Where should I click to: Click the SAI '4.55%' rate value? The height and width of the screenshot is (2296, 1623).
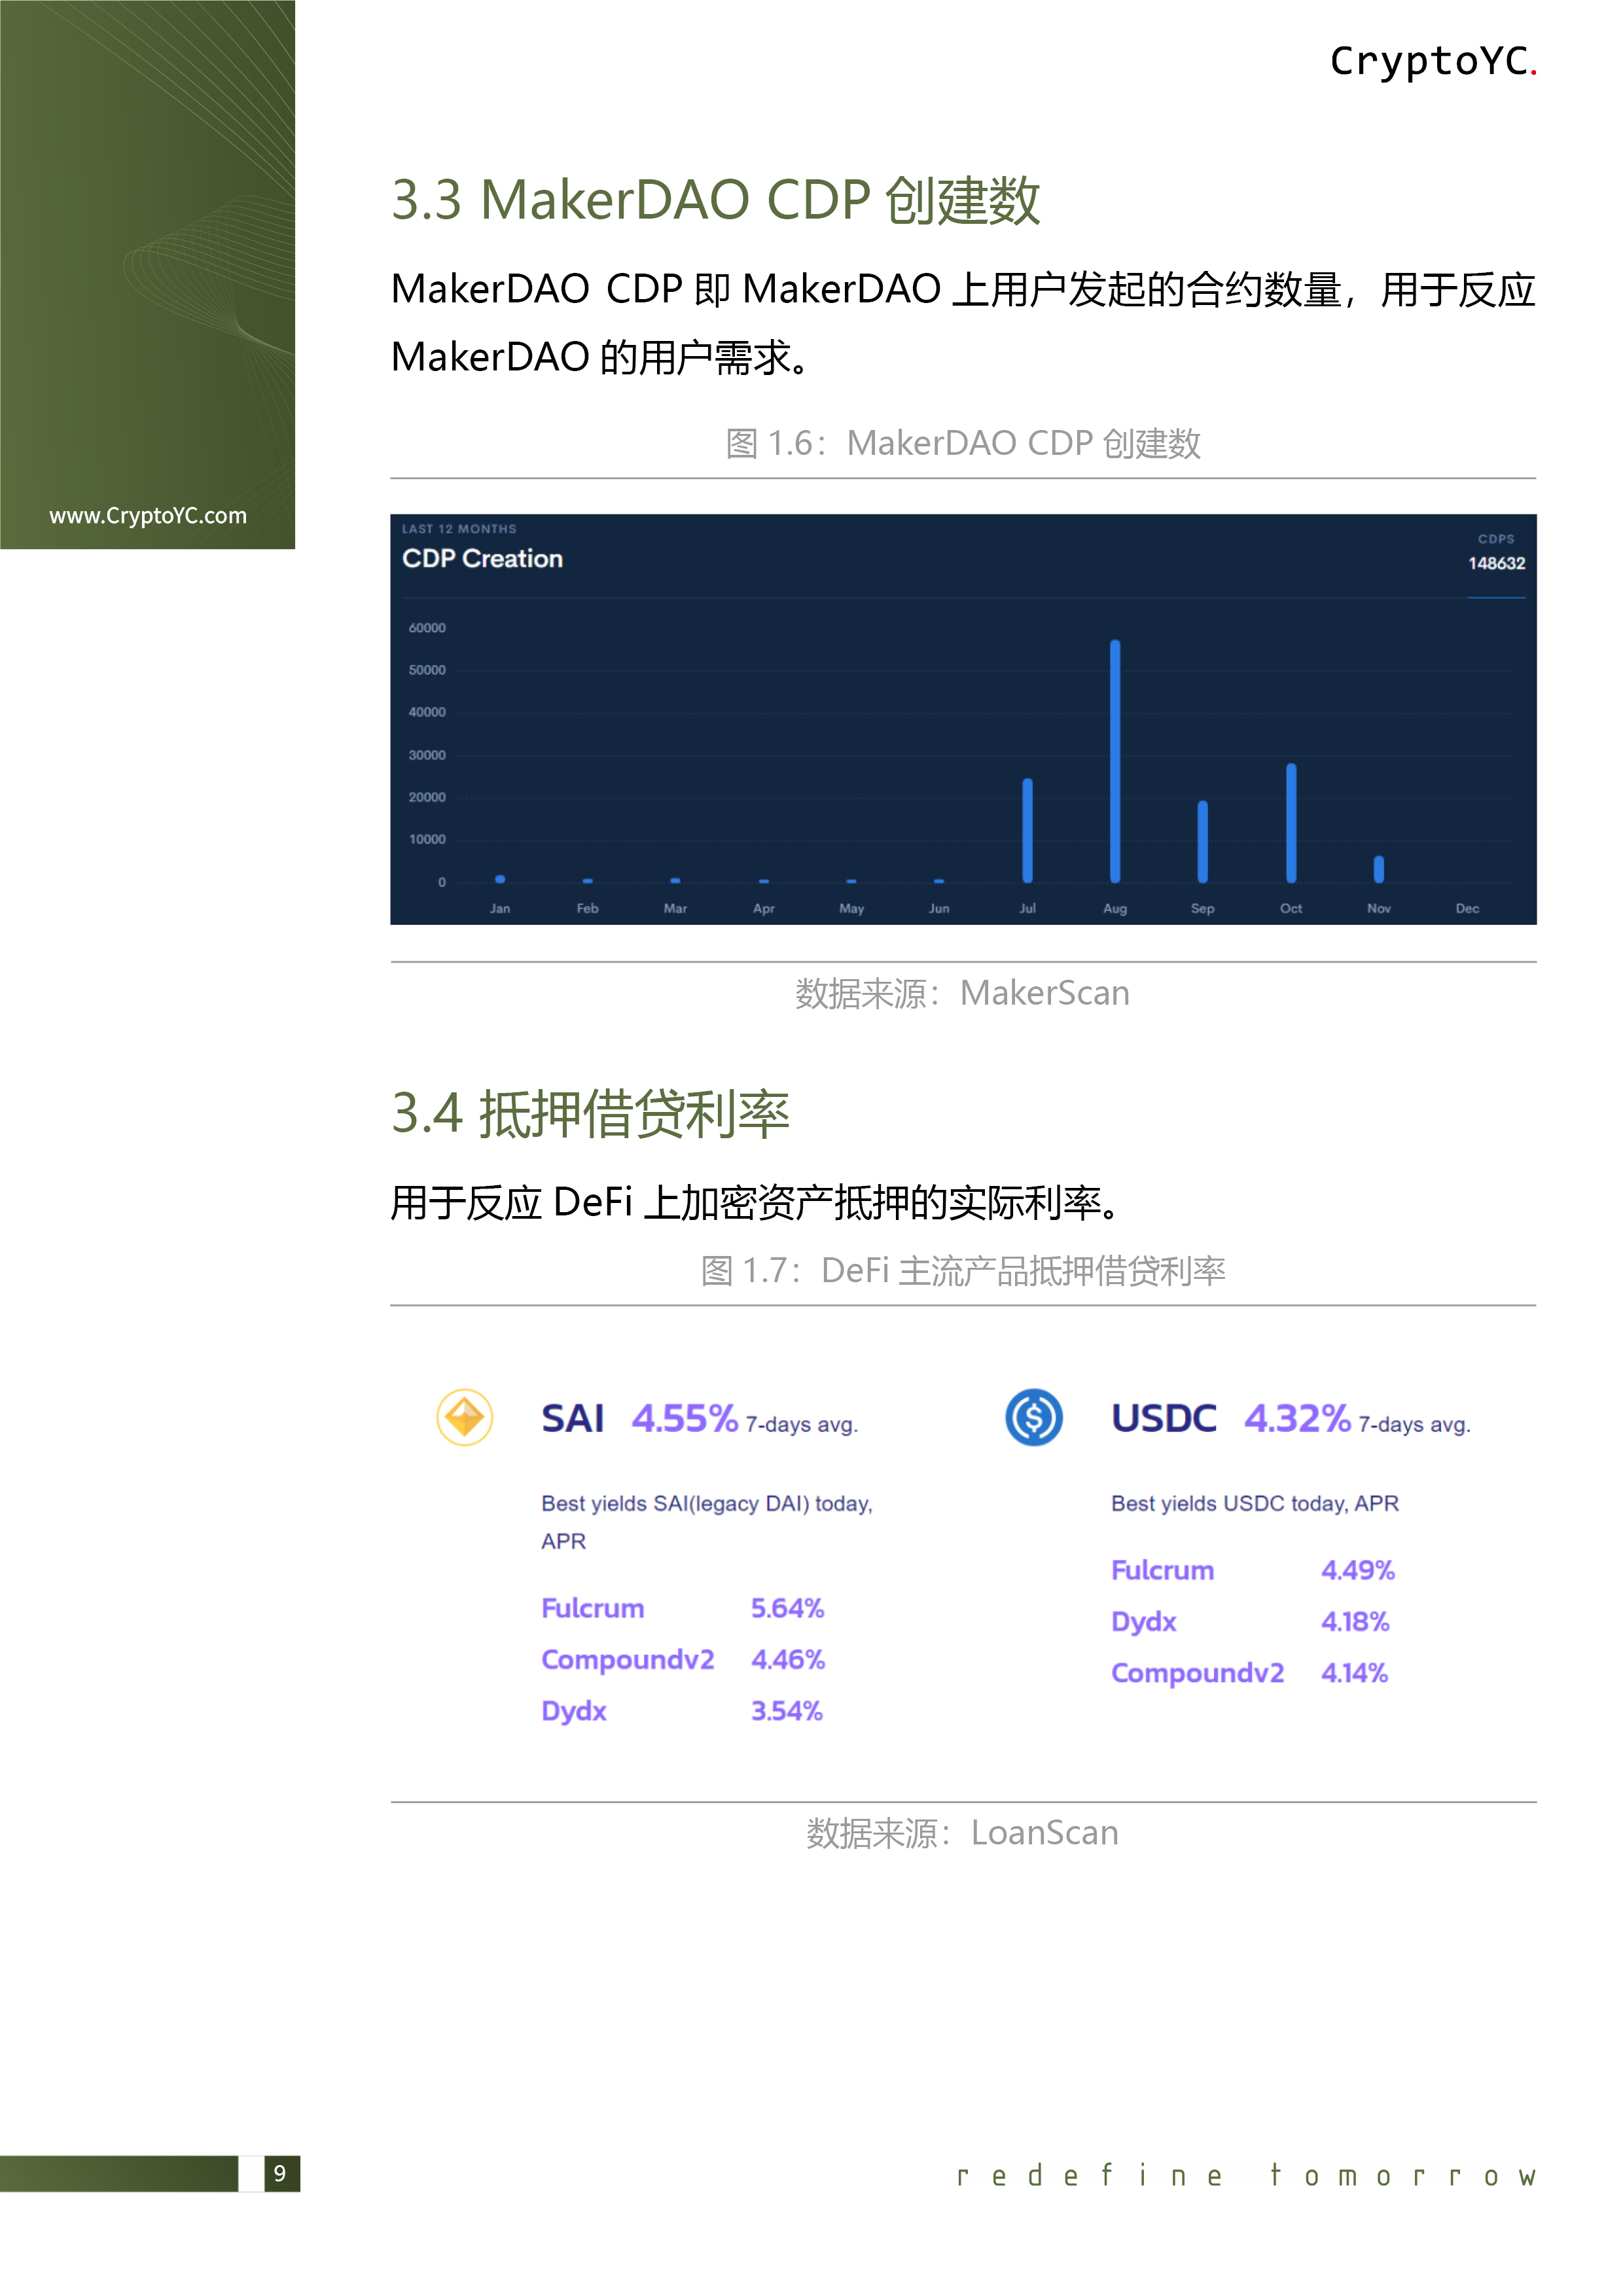tap(685, 1418)
